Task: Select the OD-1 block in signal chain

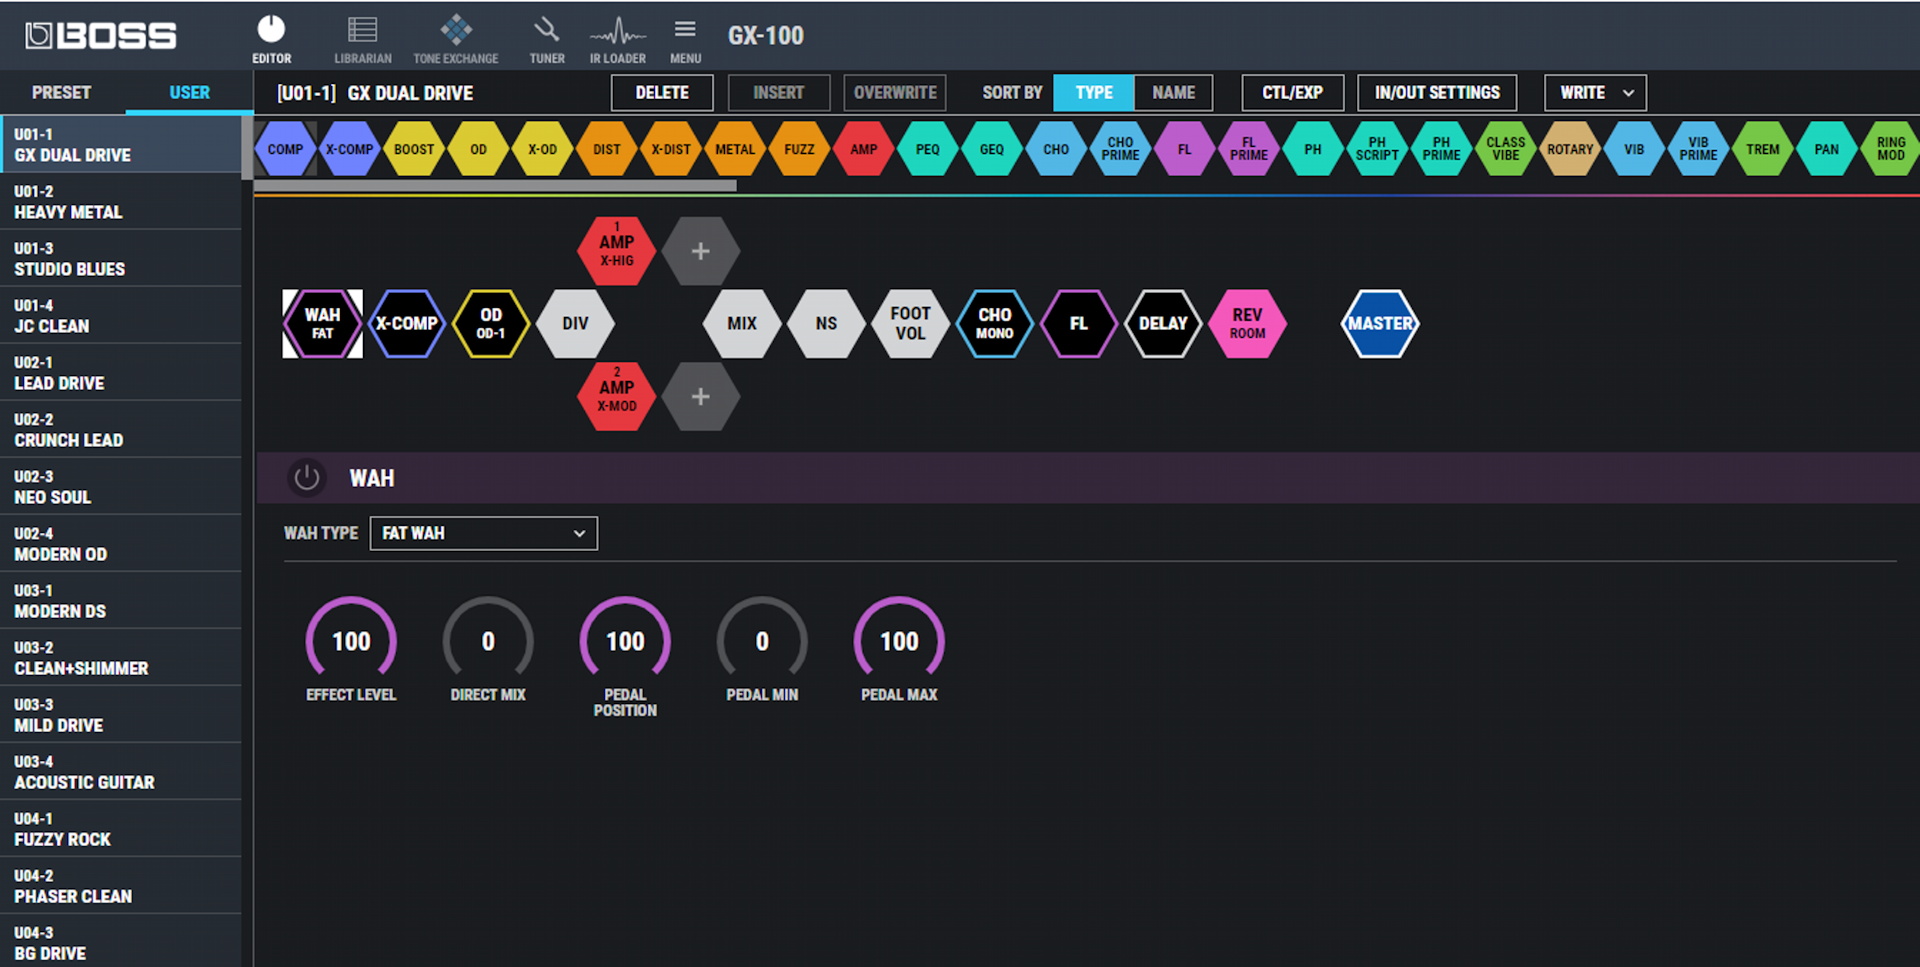Action: click(490, 323)
